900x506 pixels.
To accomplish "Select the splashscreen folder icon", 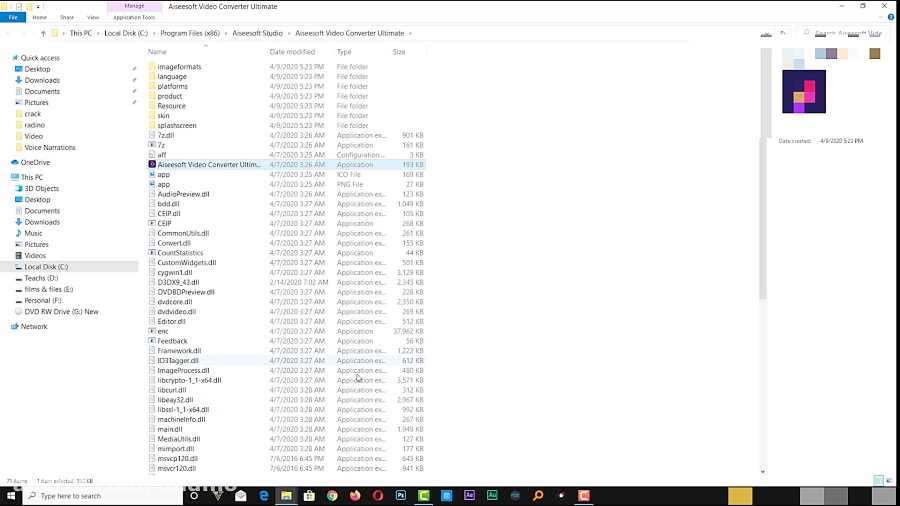I will pyautogui.click(x=152, y=125).
